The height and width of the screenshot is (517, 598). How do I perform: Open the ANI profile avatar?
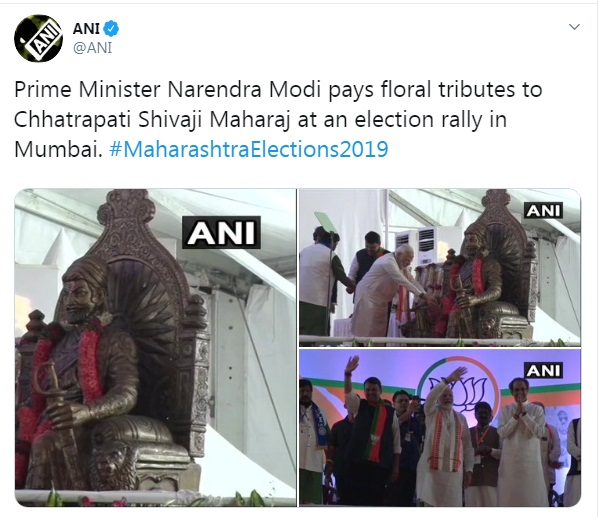point(38,39)
